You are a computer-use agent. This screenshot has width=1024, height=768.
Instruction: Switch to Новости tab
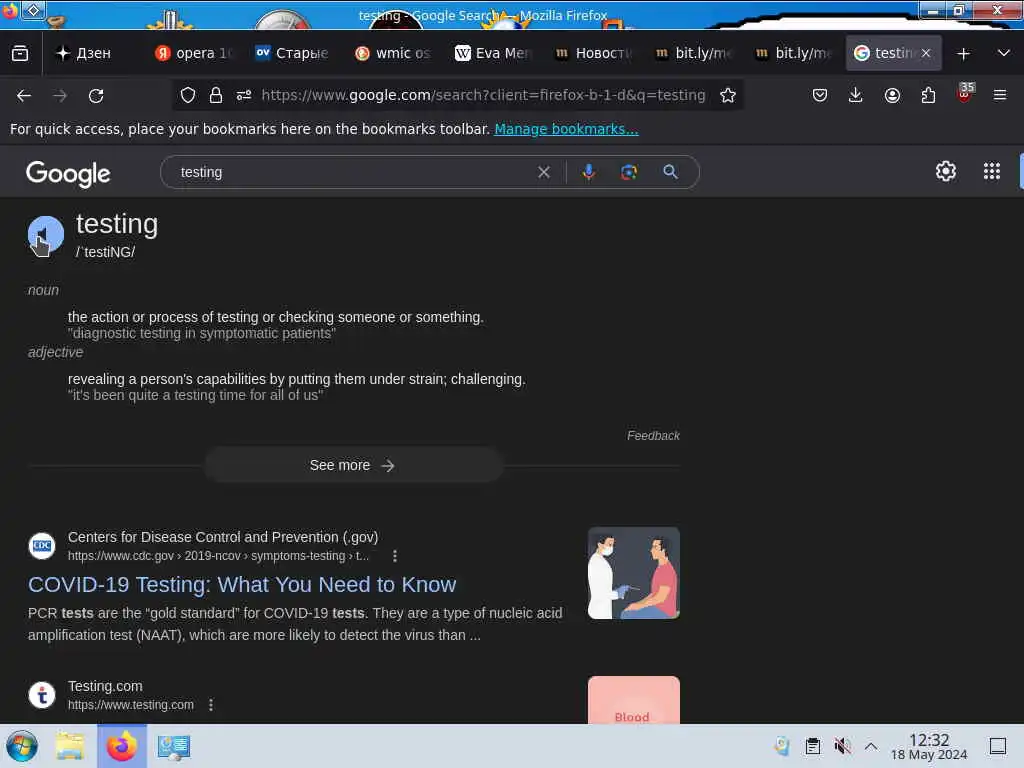[x=593, y=53]
